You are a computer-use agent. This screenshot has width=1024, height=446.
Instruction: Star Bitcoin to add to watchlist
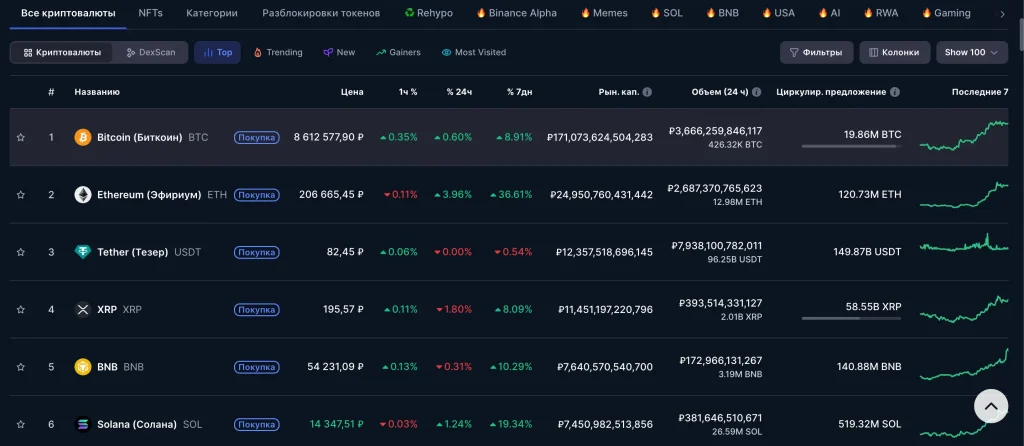point(21,137)
